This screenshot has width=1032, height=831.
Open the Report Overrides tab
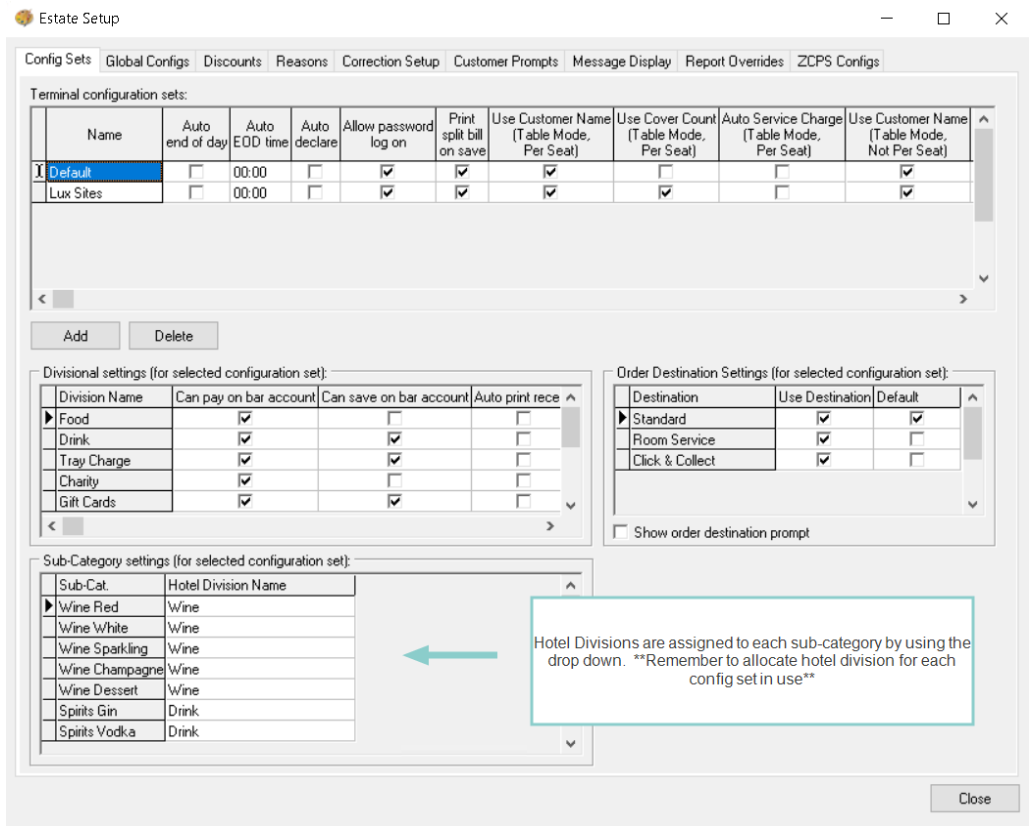(734, 61)
